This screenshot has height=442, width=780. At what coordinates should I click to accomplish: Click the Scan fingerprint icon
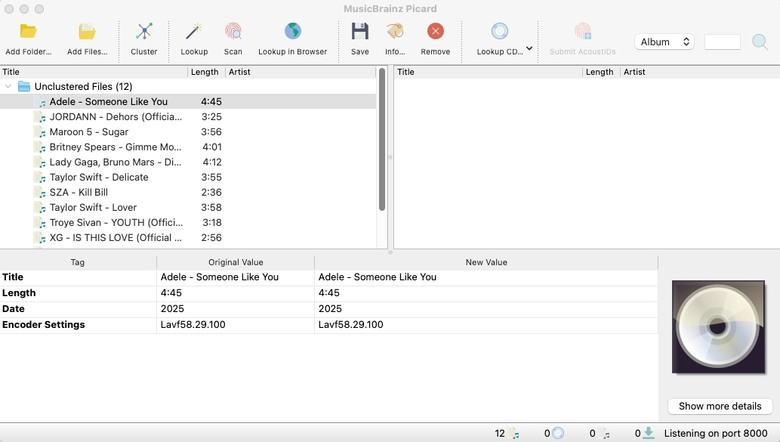click(233, 32)
